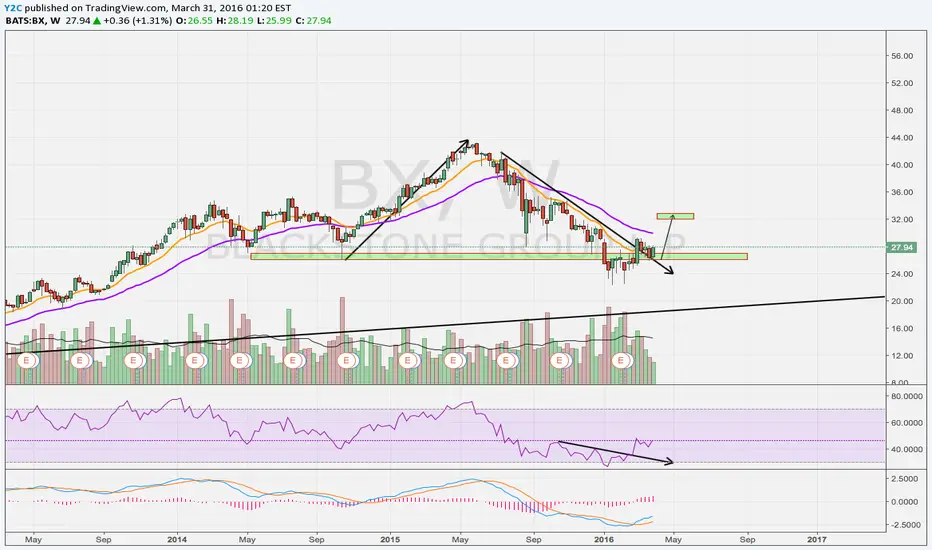
Task: Open the earnings marker between May and Sep 2013
Action: pos(80,360)
